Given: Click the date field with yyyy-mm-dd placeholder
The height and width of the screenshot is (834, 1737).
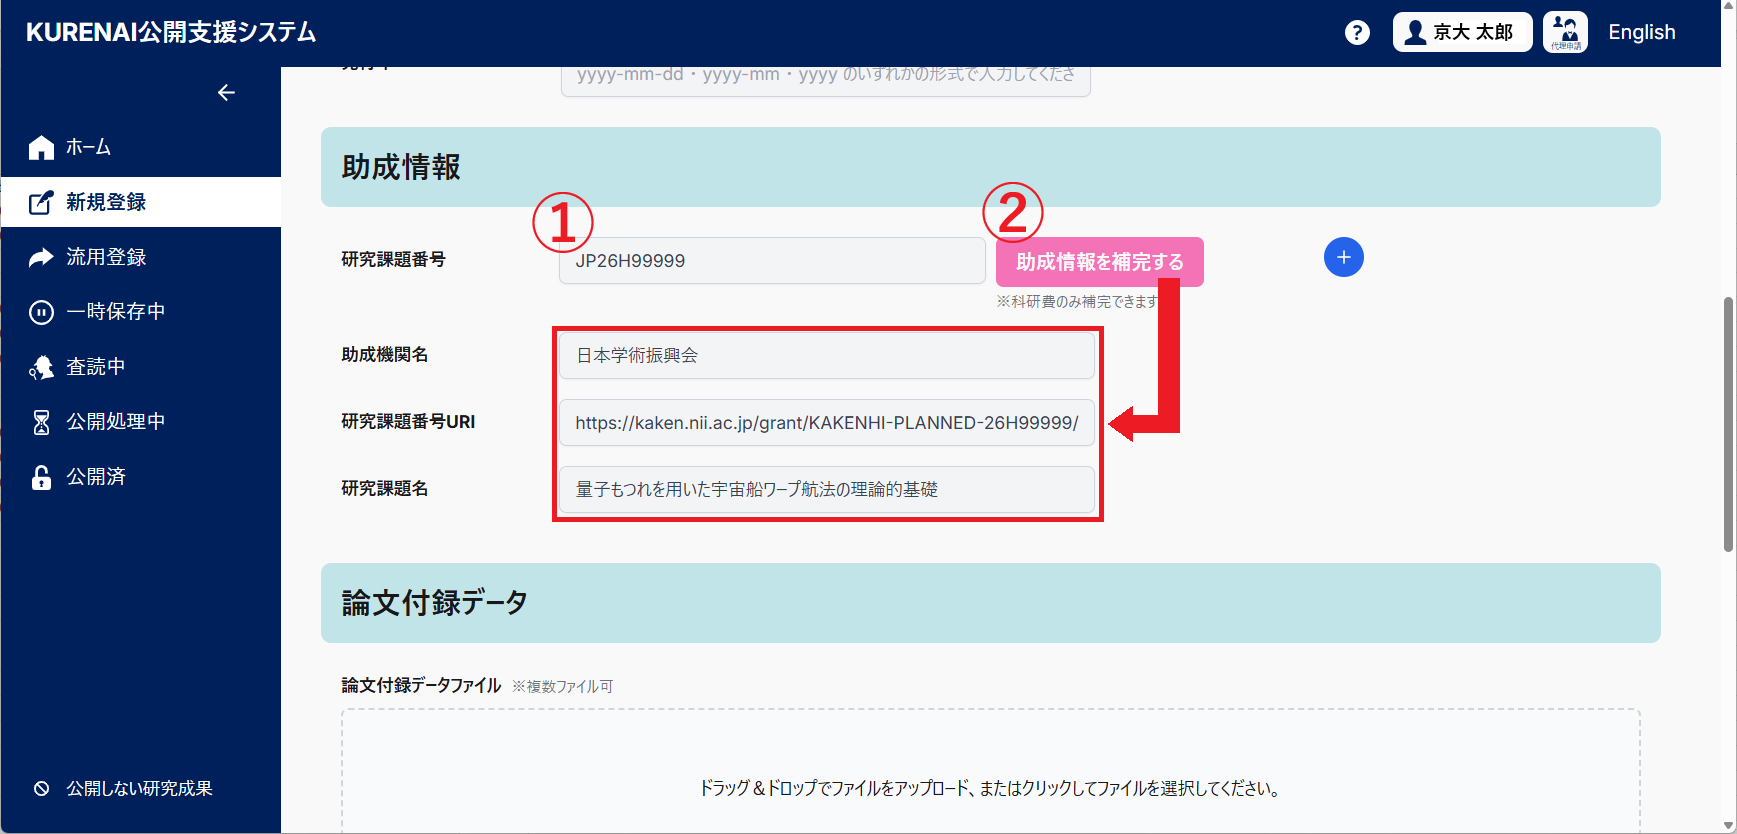Looking at the screenshot, I should [826, 80].
